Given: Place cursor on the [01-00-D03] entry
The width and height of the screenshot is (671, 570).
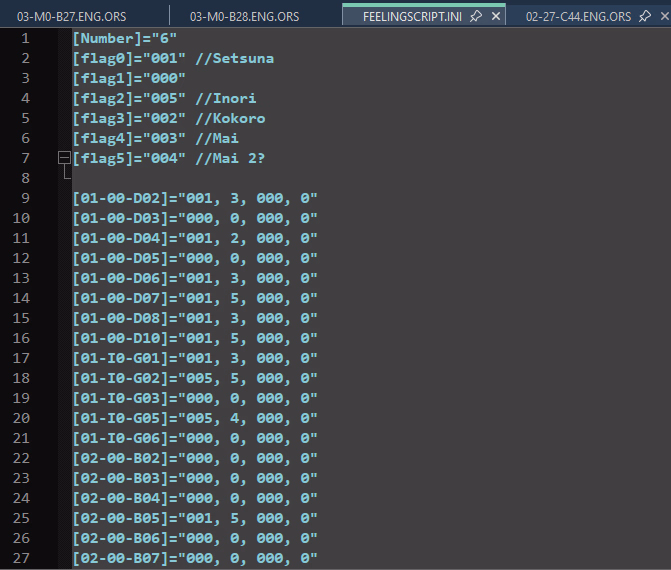Looking at the screenshot, I should 195,218.
